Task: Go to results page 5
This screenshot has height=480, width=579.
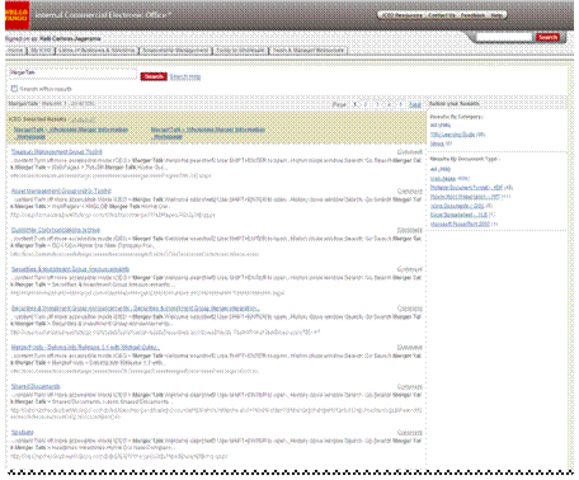Action: [x=401, y=104]
